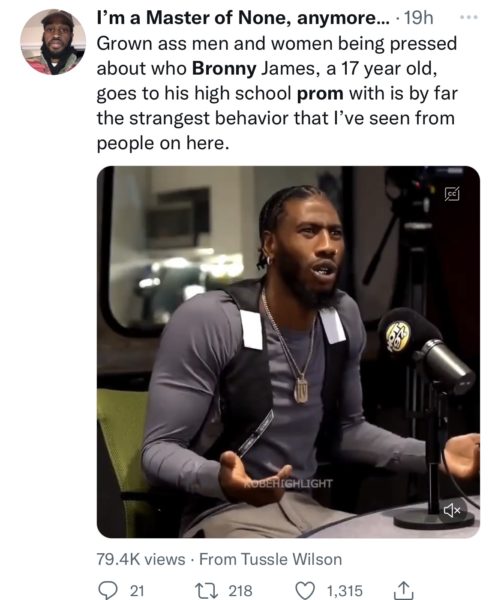
Task: View the 21 replies count
Action: point(137,590)
